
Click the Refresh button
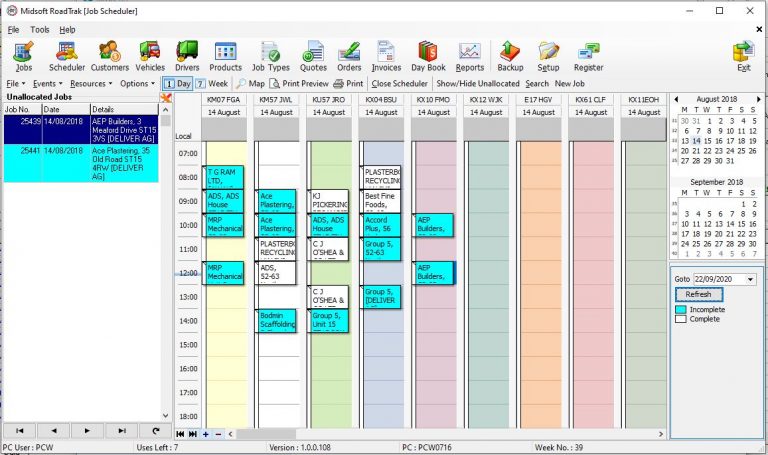click(698, 294)
